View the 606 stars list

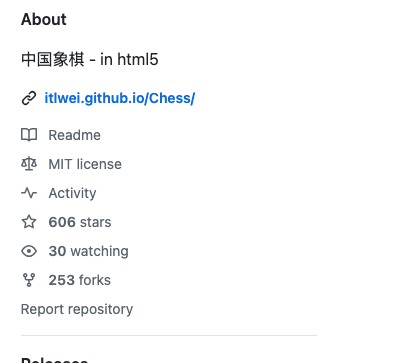(x=80, y=222)
